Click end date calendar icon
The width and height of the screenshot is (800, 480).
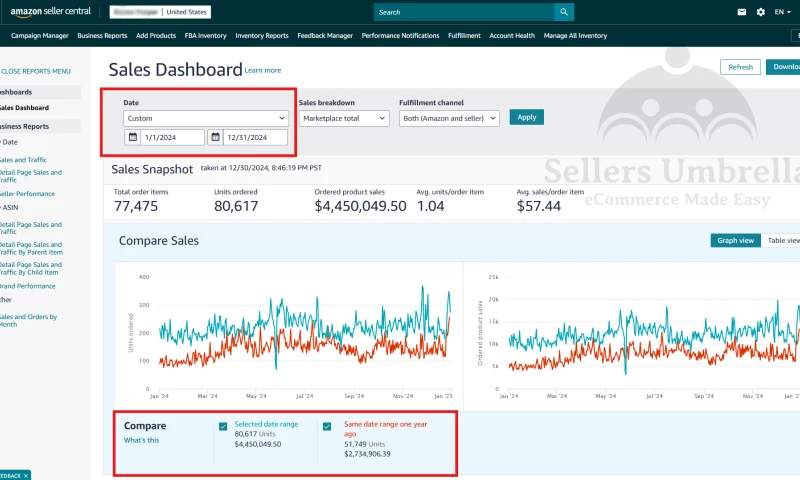click(x=215, y=138)
